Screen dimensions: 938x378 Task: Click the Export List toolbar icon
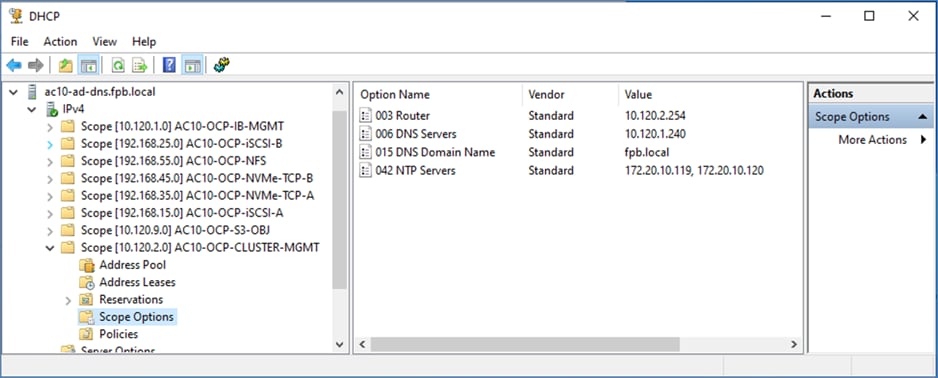140,65
